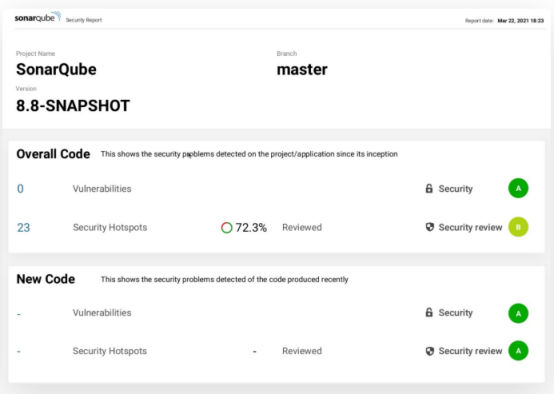The image size is (554, 394).
Task: Click the Security Hotspots label in Overall Code
Action: pyautogui.click(x=110, y=227)
